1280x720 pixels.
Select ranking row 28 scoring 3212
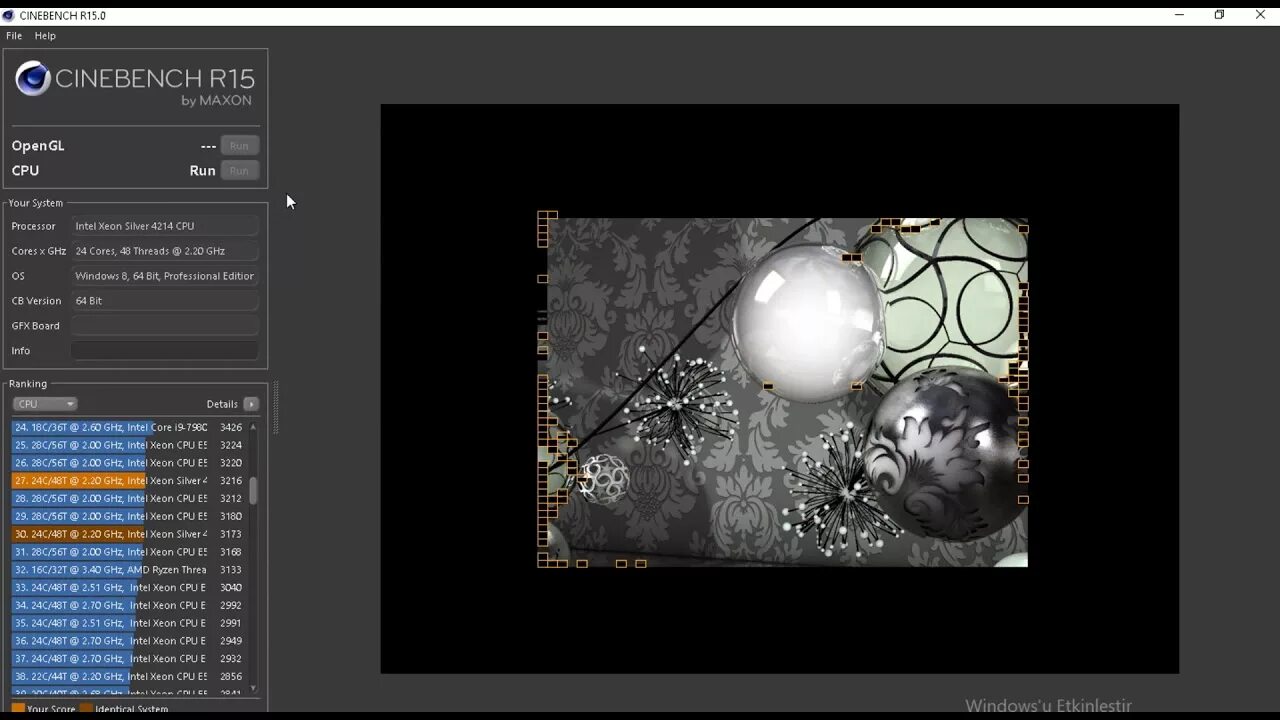point(128,498)
